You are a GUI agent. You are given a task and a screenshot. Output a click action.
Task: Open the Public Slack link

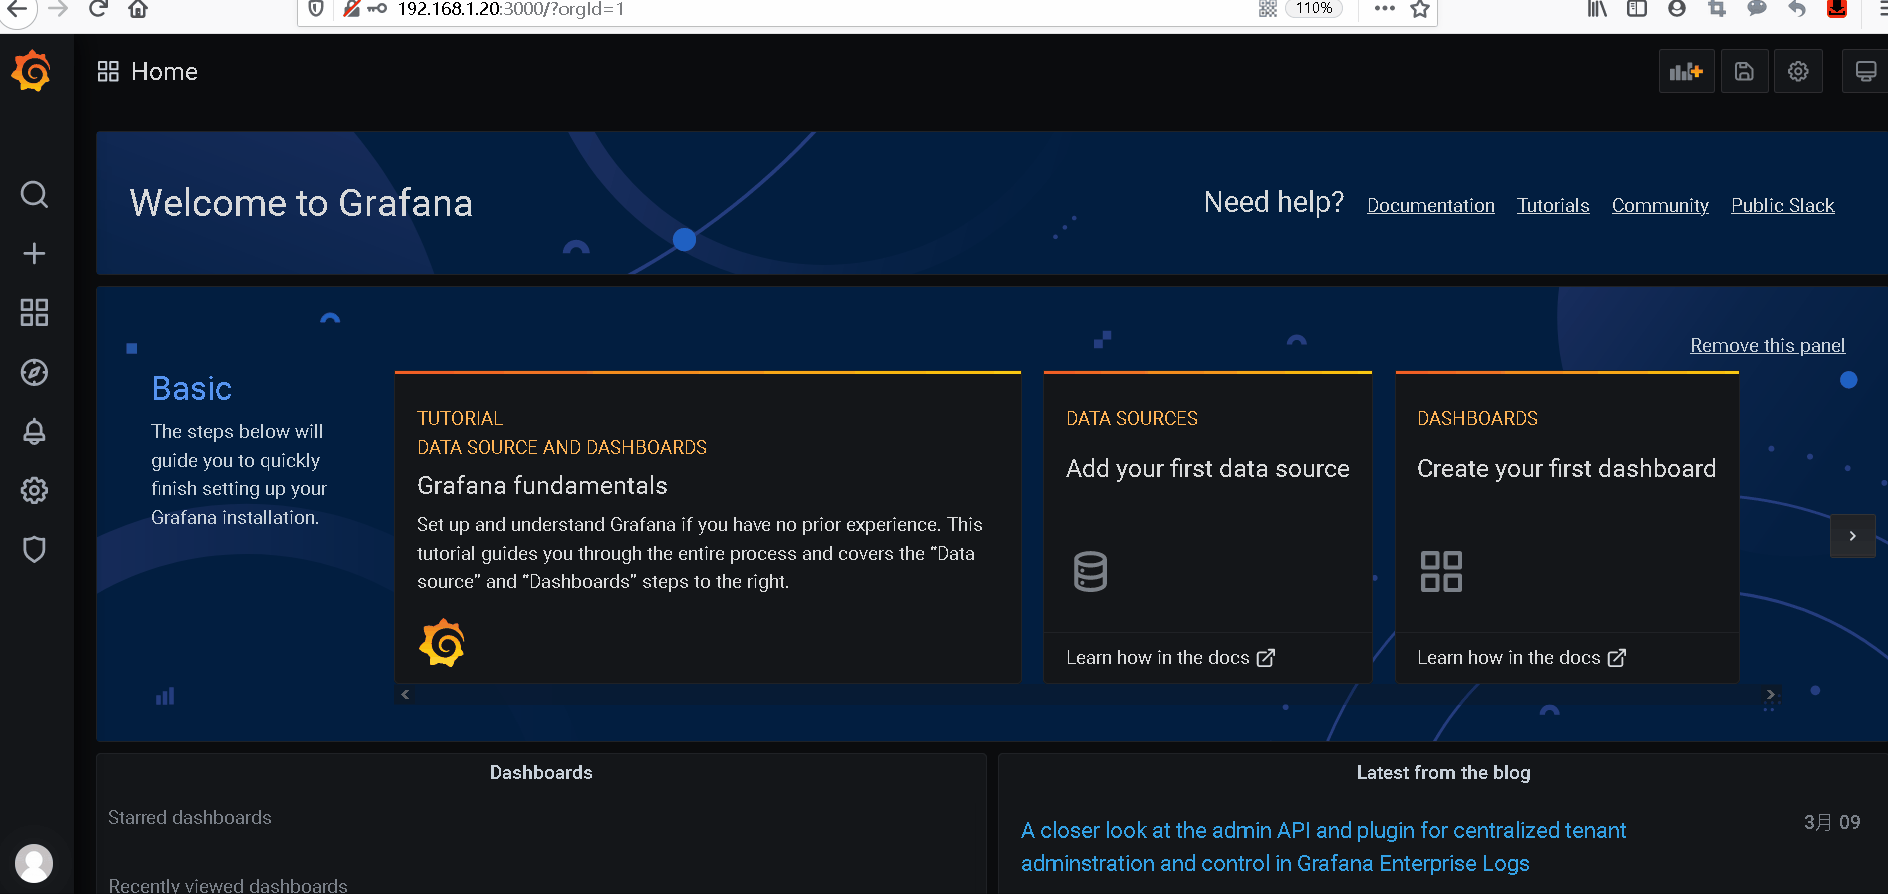coord(1783,205)
